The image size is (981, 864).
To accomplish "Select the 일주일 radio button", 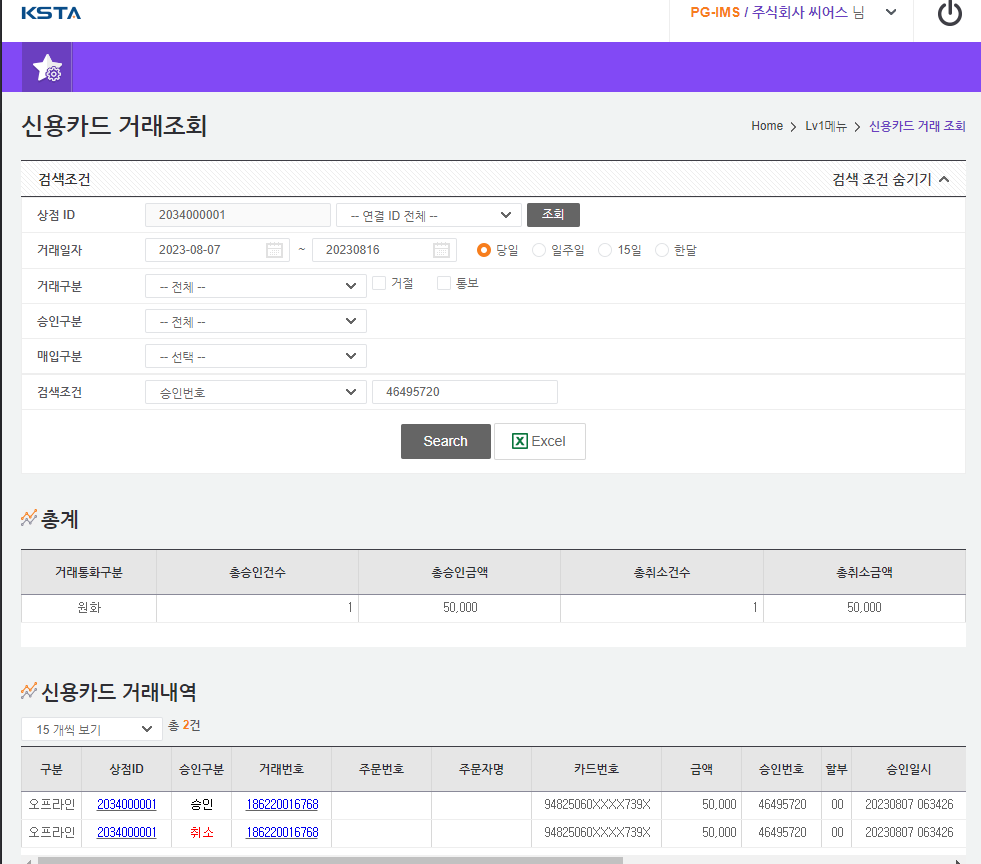I will tap(539, 250).
